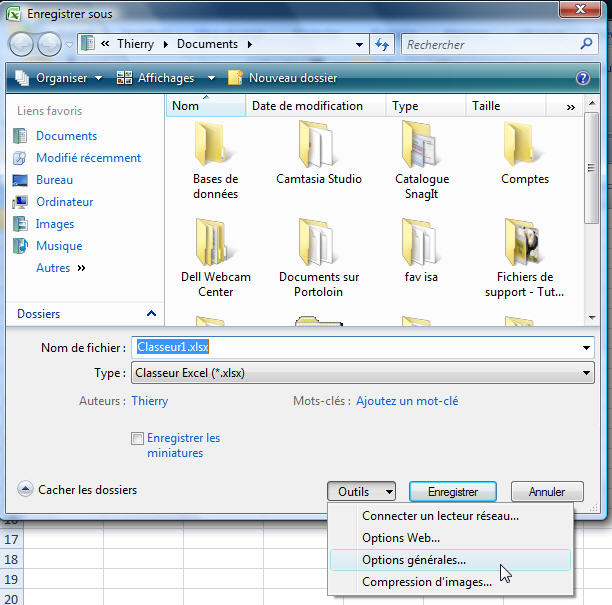
Task: Choose Options Web menu entry
Action: click(450, 538)
